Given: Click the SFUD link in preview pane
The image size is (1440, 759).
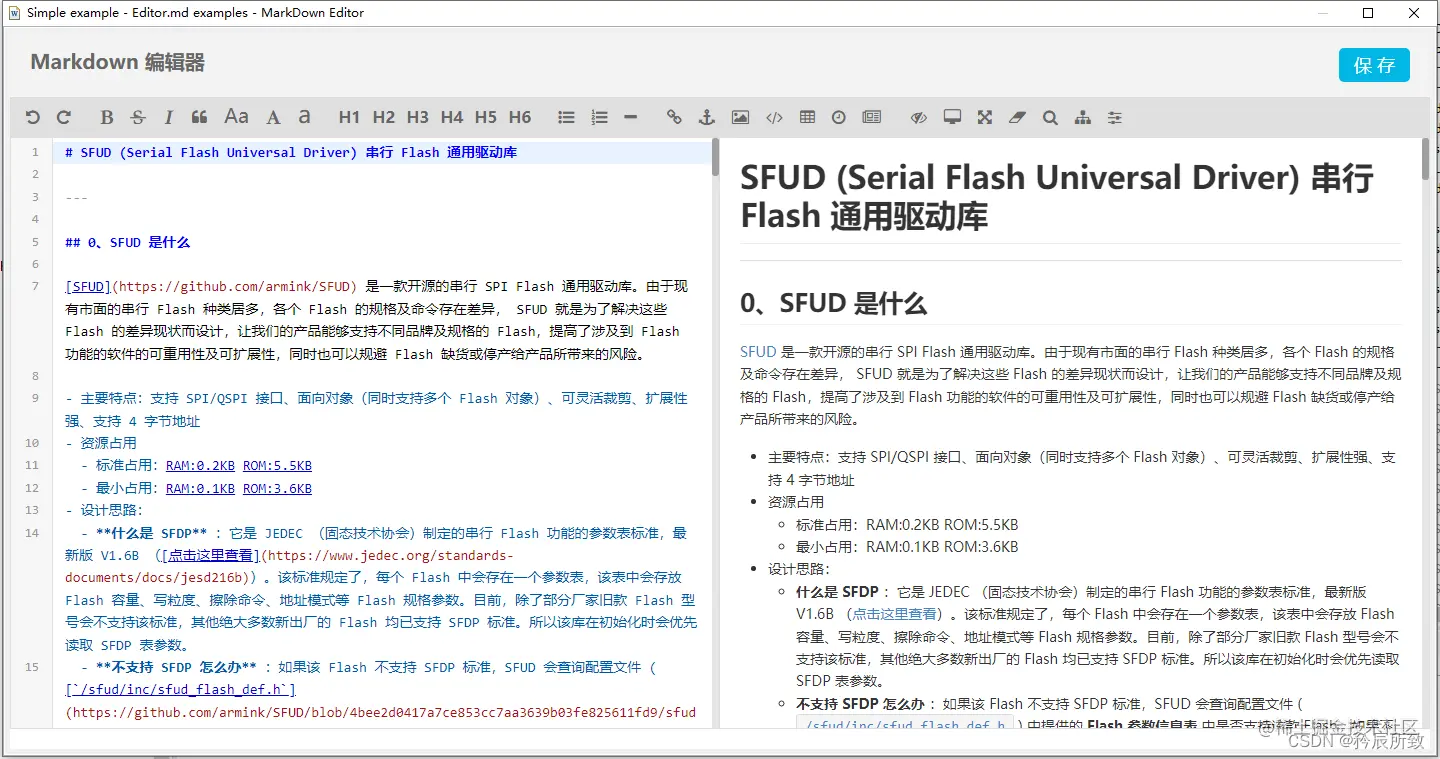Looking at the screenshot, I should [758, 351].
